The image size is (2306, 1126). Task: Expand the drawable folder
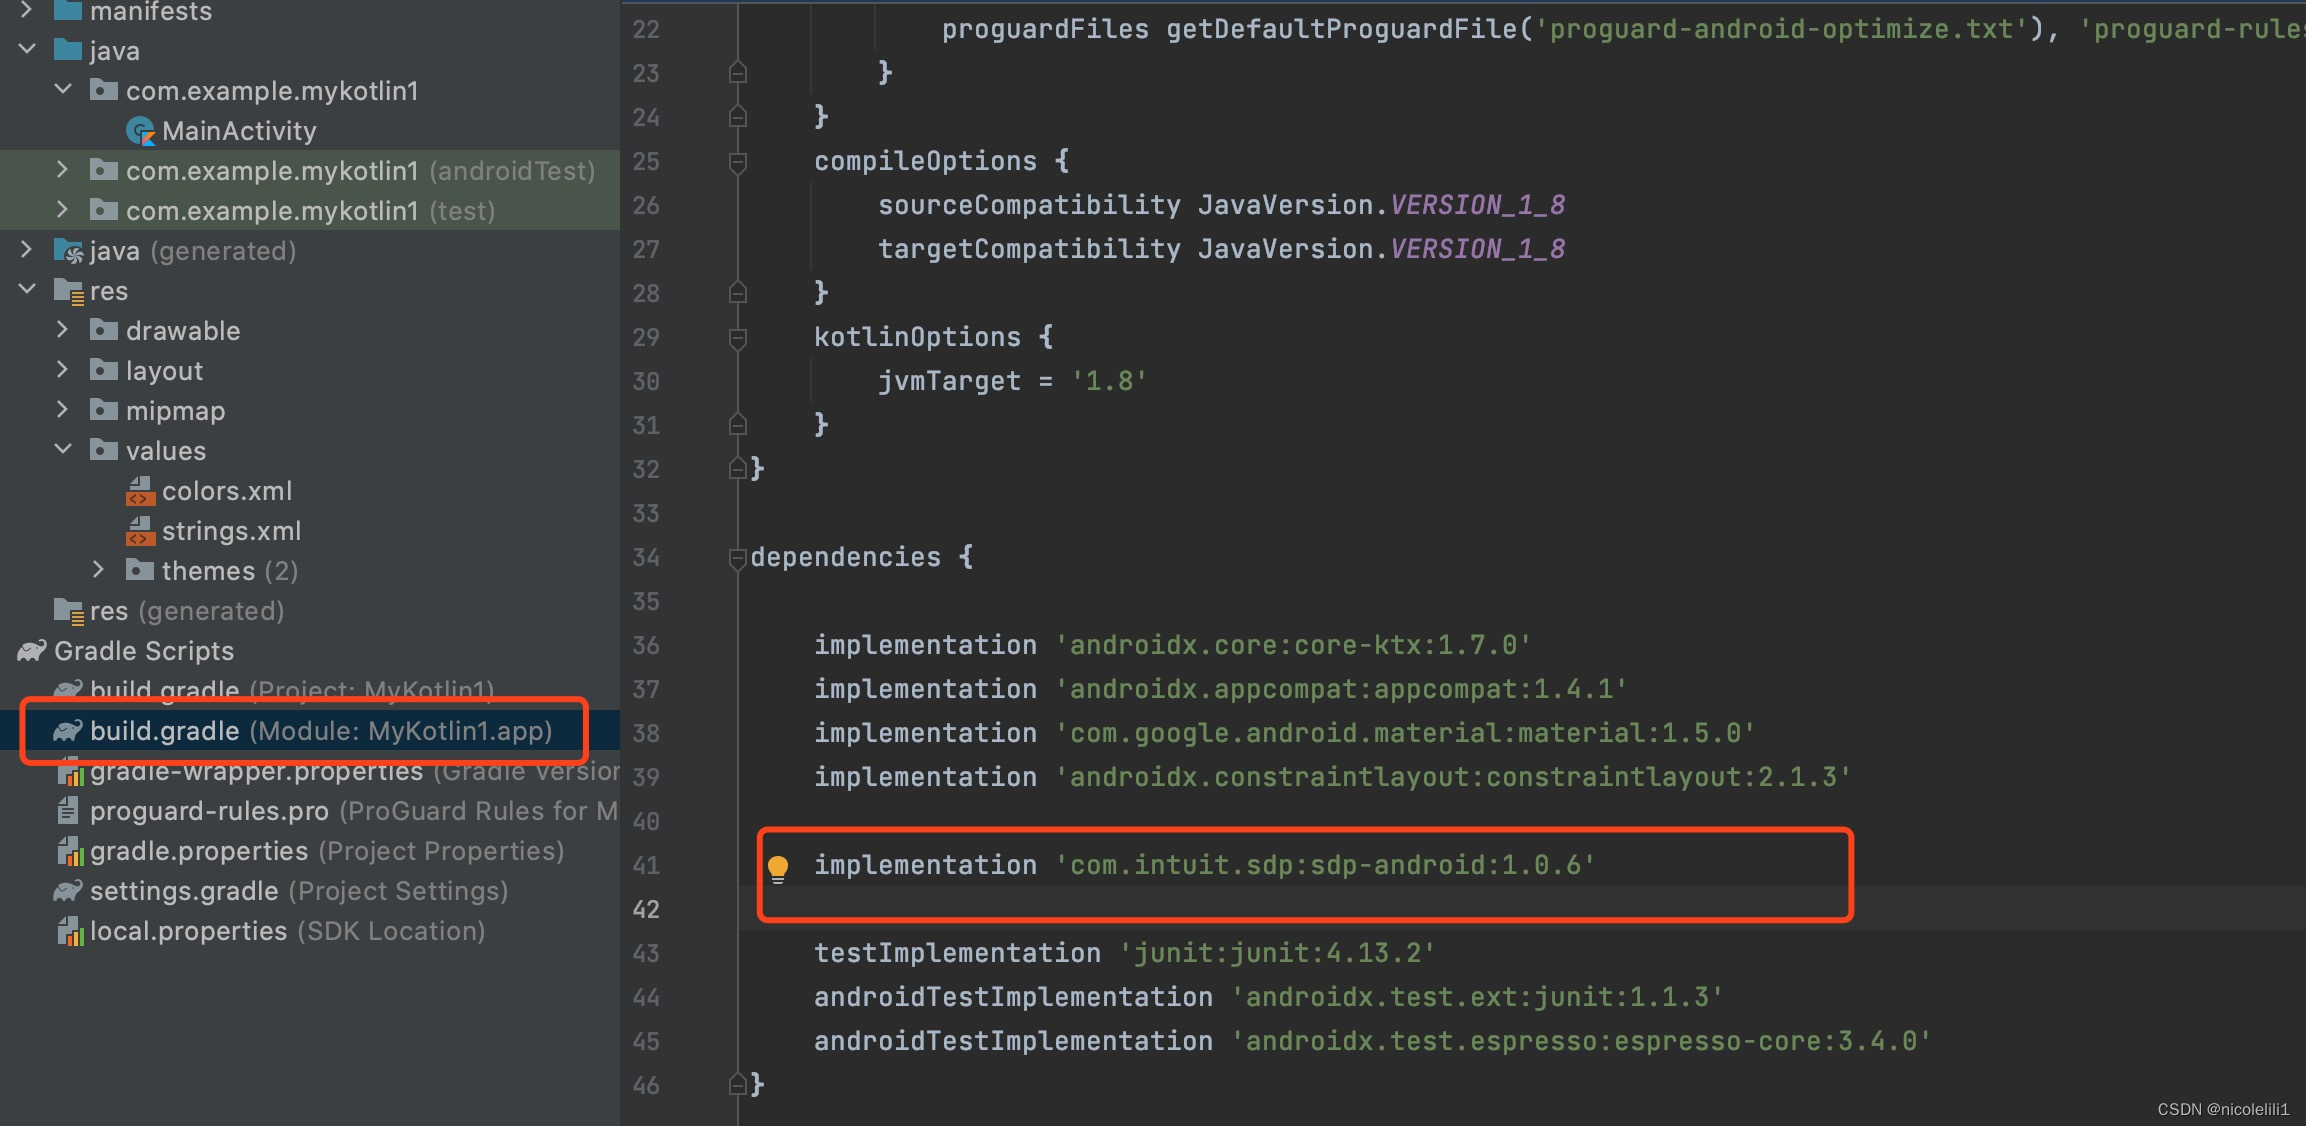point(62,330)
